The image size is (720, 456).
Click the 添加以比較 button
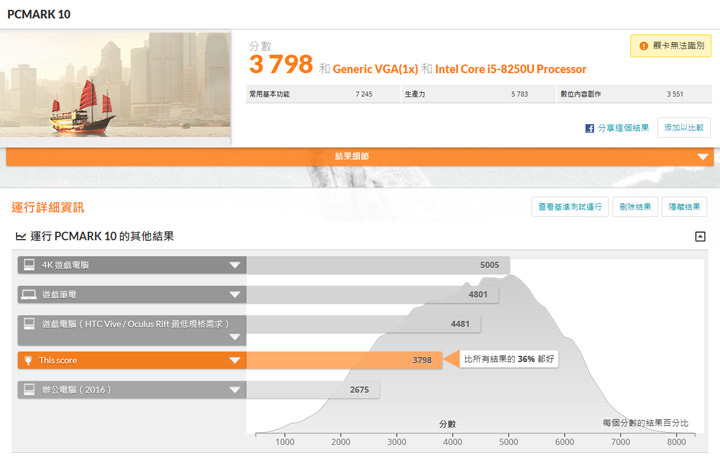(683, 128)
